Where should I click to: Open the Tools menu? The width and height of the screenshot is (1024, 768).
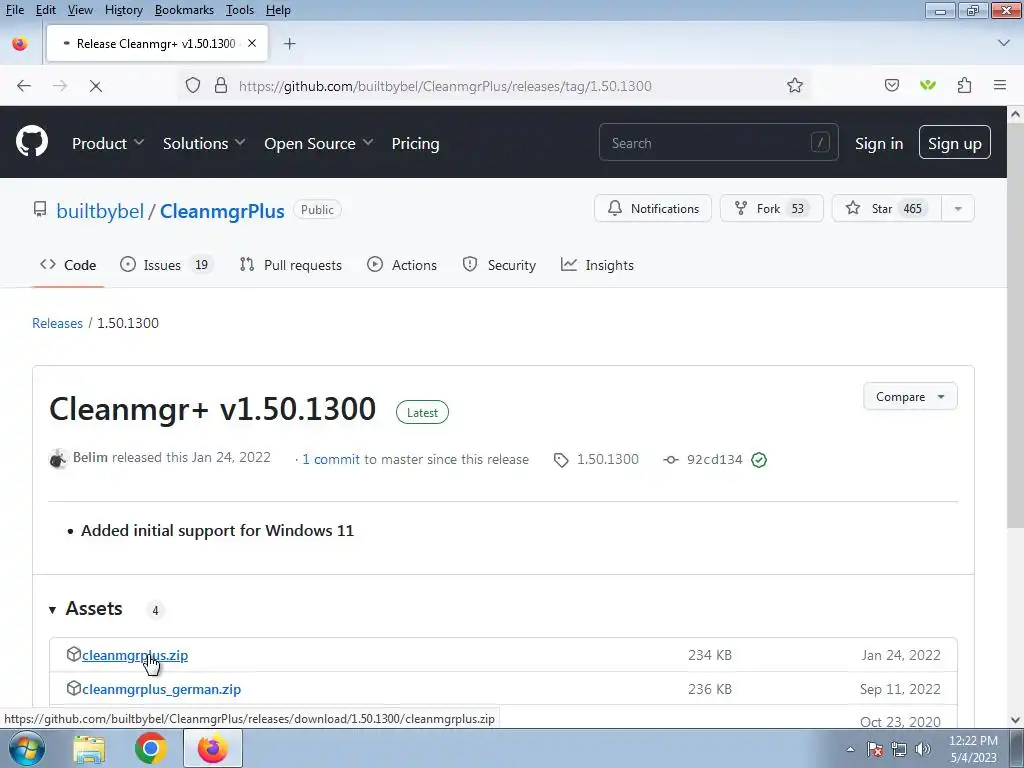coord(240,10)
